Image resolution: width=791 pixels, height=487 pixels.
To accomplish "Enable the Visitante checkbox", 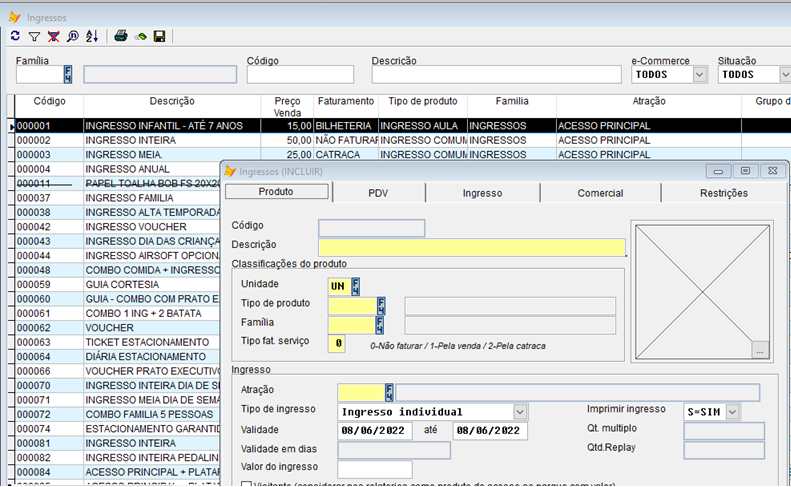I will (247, 484).
